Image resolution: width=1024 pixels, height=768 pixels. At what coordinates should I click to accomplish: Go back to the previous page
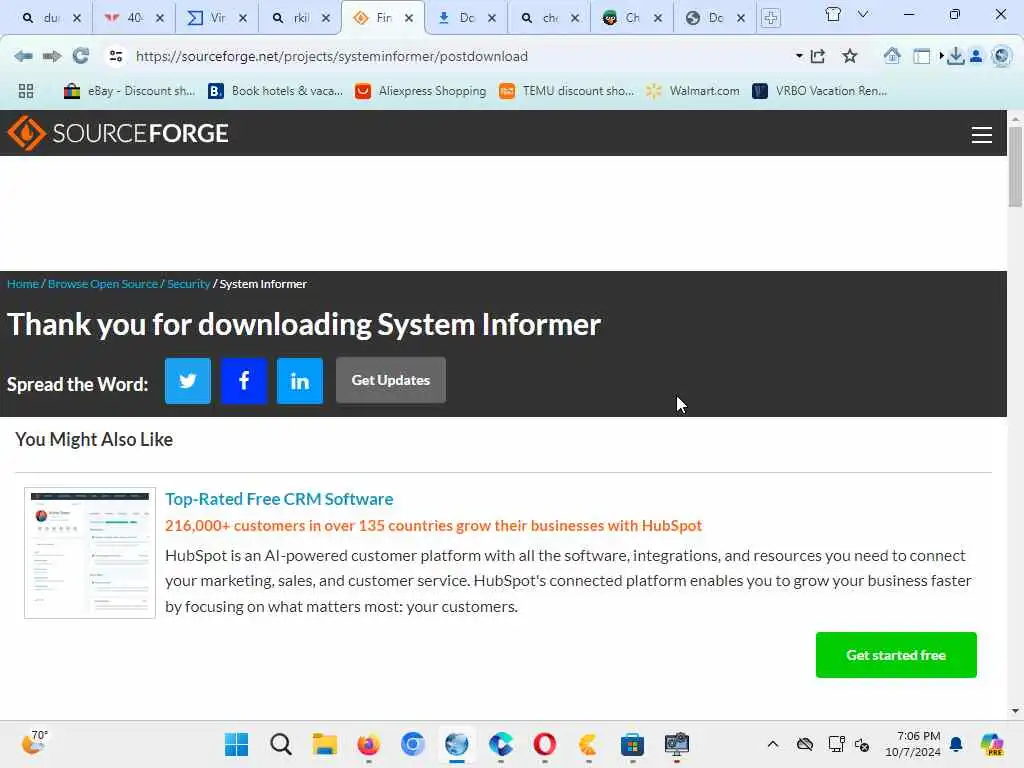[x=24, y=56]
